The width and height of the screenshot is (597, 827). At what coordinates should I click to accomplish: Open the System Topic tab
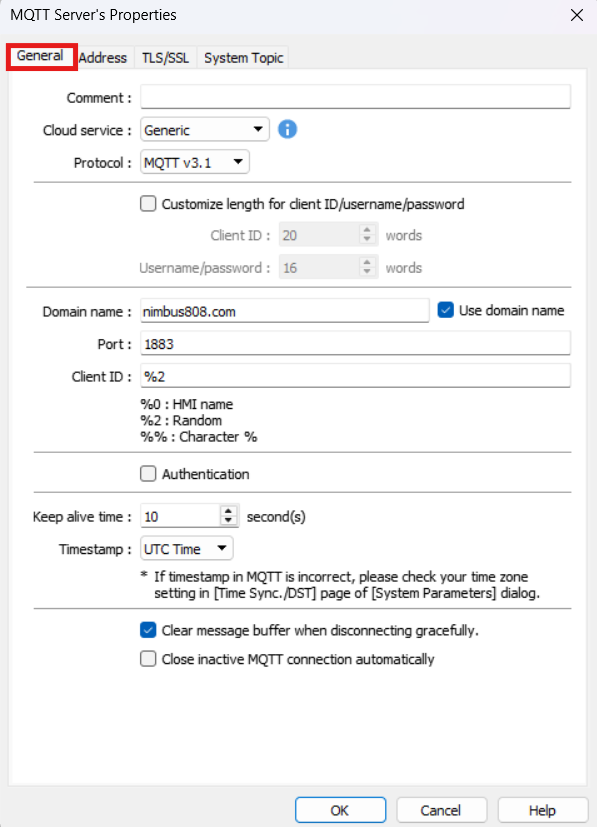(x=242, y=57)
